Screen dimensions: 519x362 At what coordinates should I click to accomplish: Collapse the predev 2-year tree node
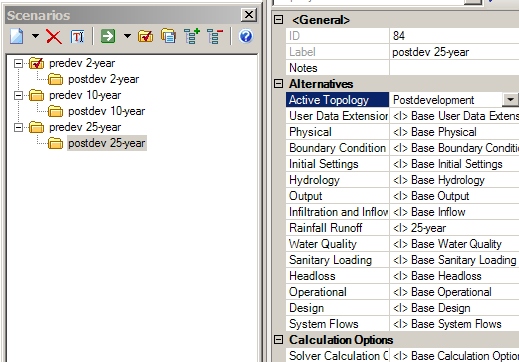(x=18, y=63)
